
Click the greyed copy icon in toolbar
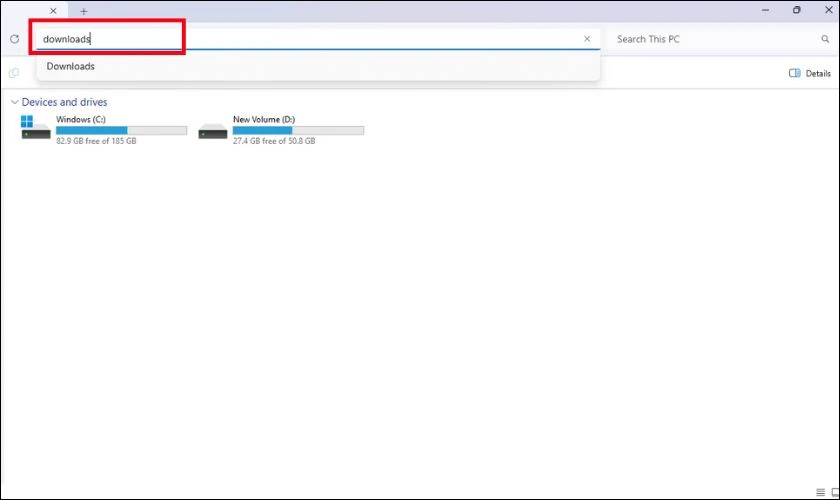pyautogui.click(x=14, y=73)
